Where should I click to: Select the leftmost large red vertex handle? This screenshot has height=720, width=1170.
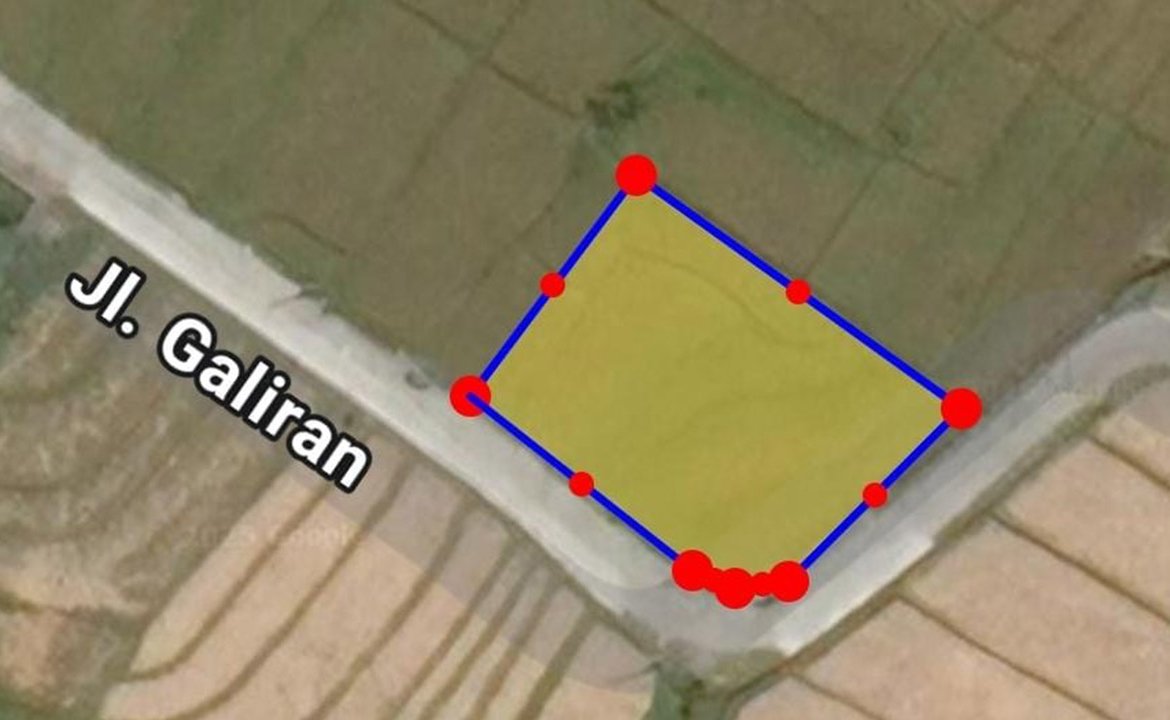pyautogui.click(x=470, y=395)
